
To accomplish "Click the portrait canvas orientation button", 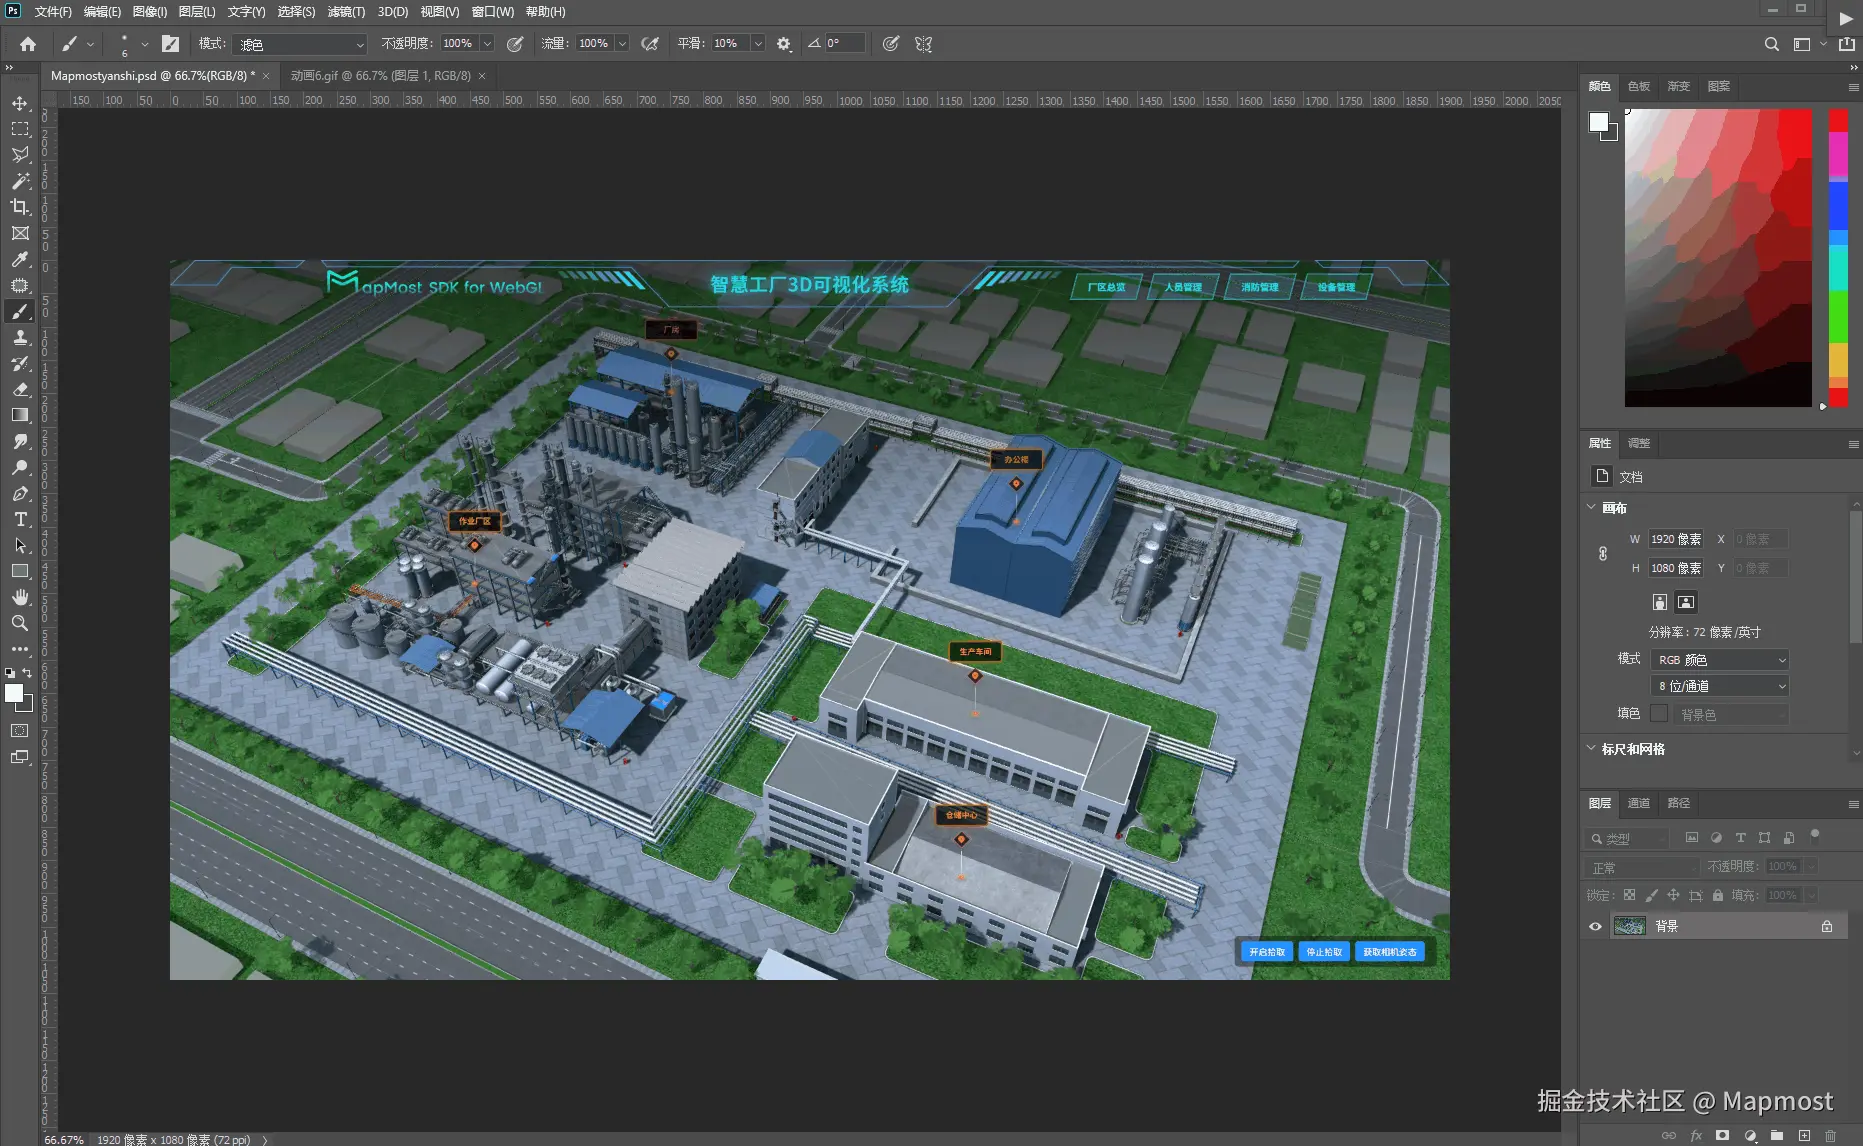I will click(x=1660, y=602).
